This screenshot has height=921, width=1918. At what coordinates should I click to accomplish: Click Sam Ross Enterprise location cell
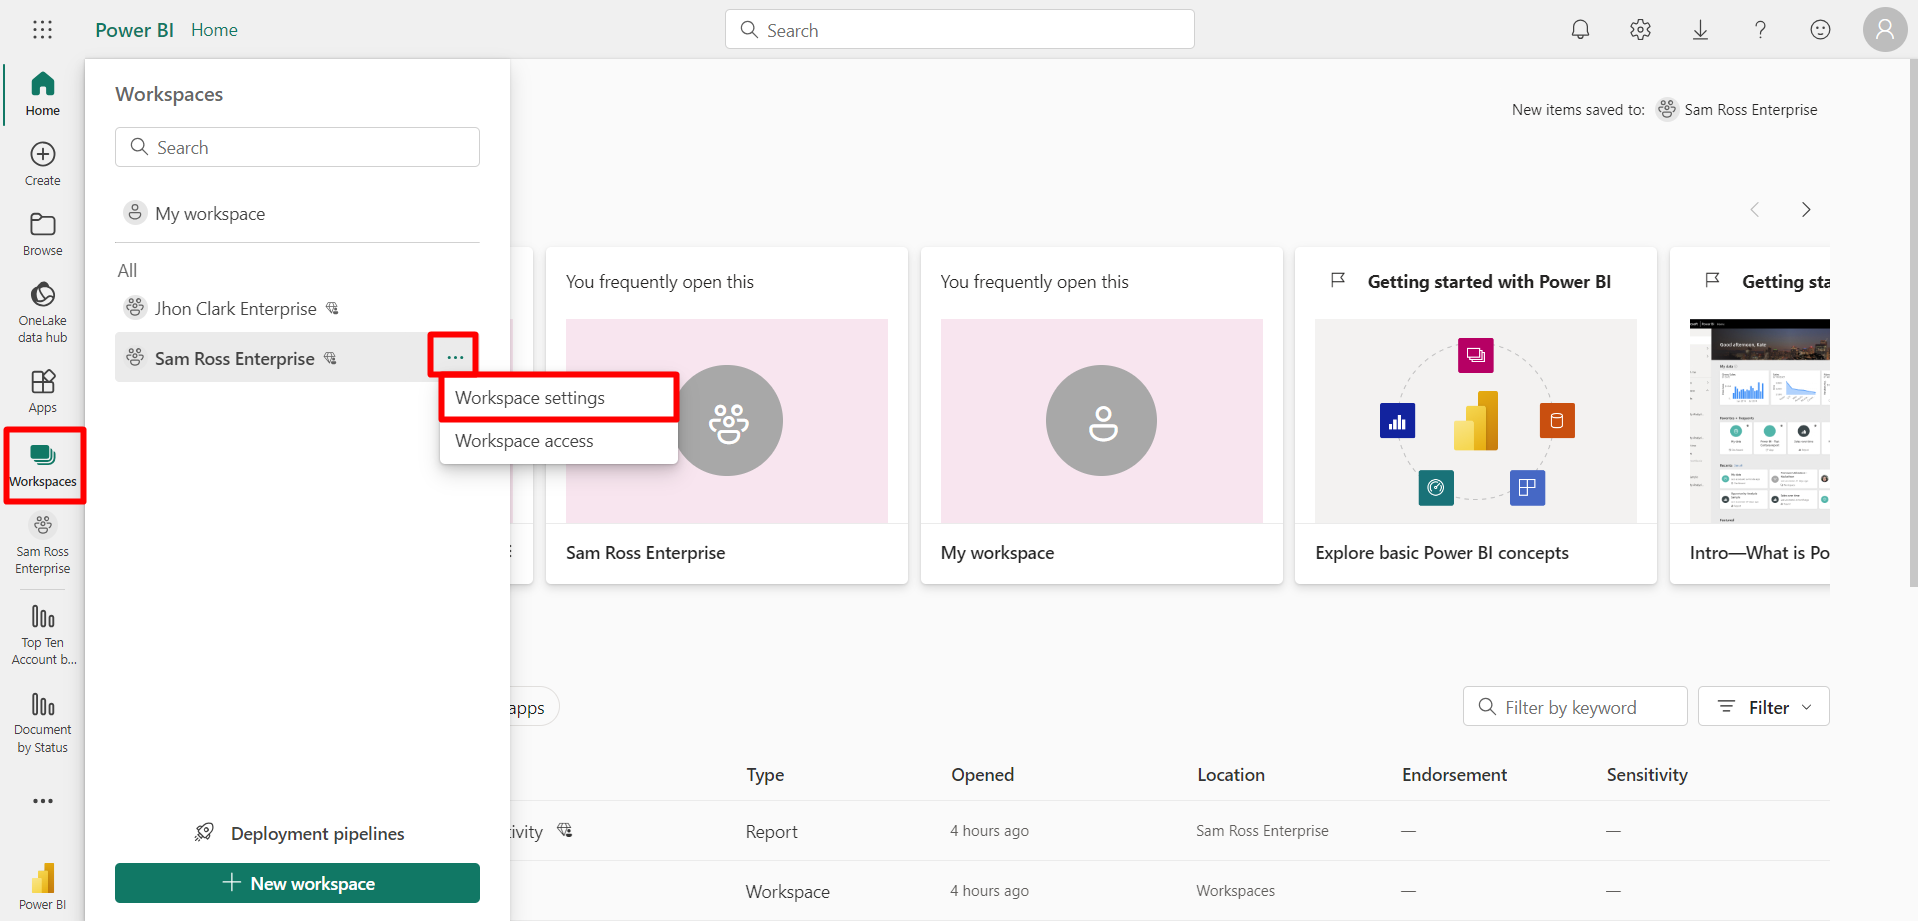1262,831
